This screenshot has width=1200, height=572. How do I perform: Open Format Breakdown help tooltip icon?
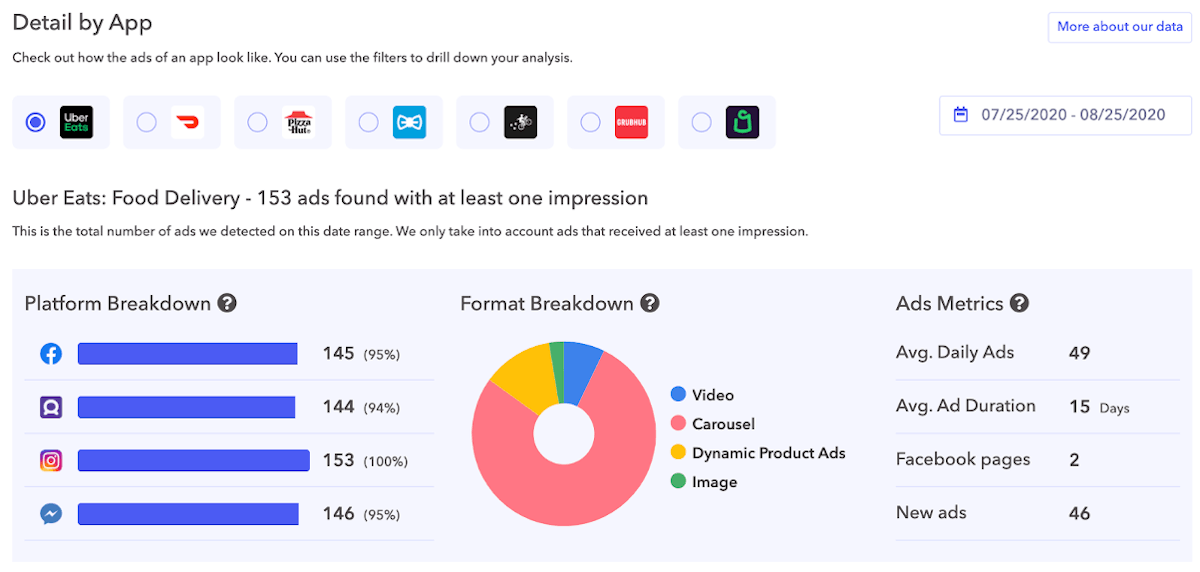[650, 303]
